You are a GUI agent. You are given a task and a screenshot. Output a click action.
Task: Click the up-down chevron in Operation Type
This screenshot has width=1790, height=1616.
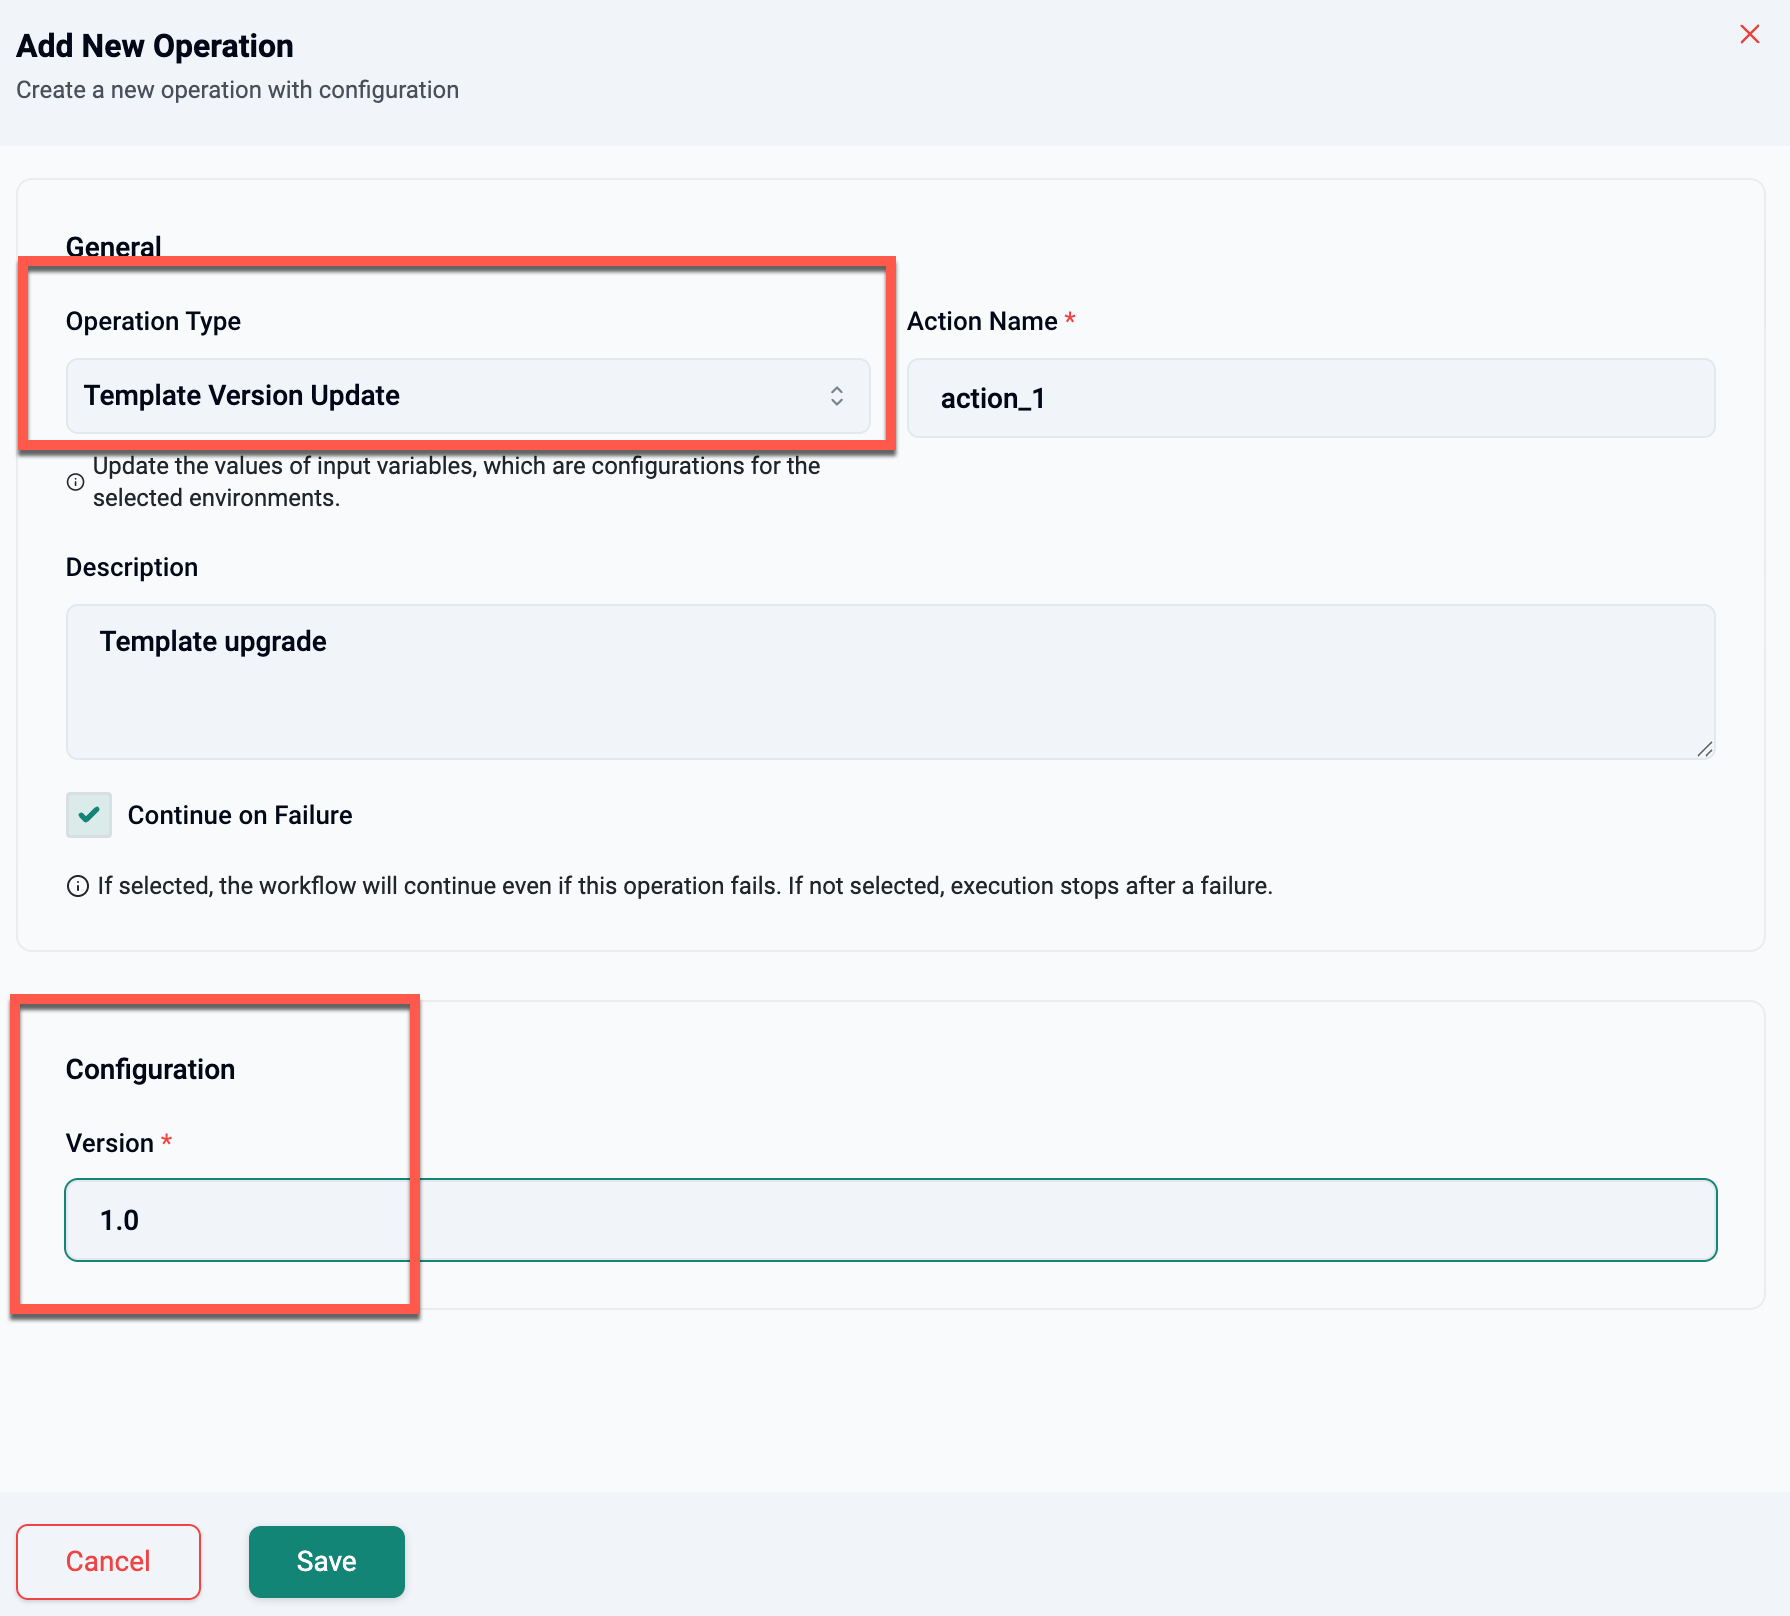coord(836,396)
